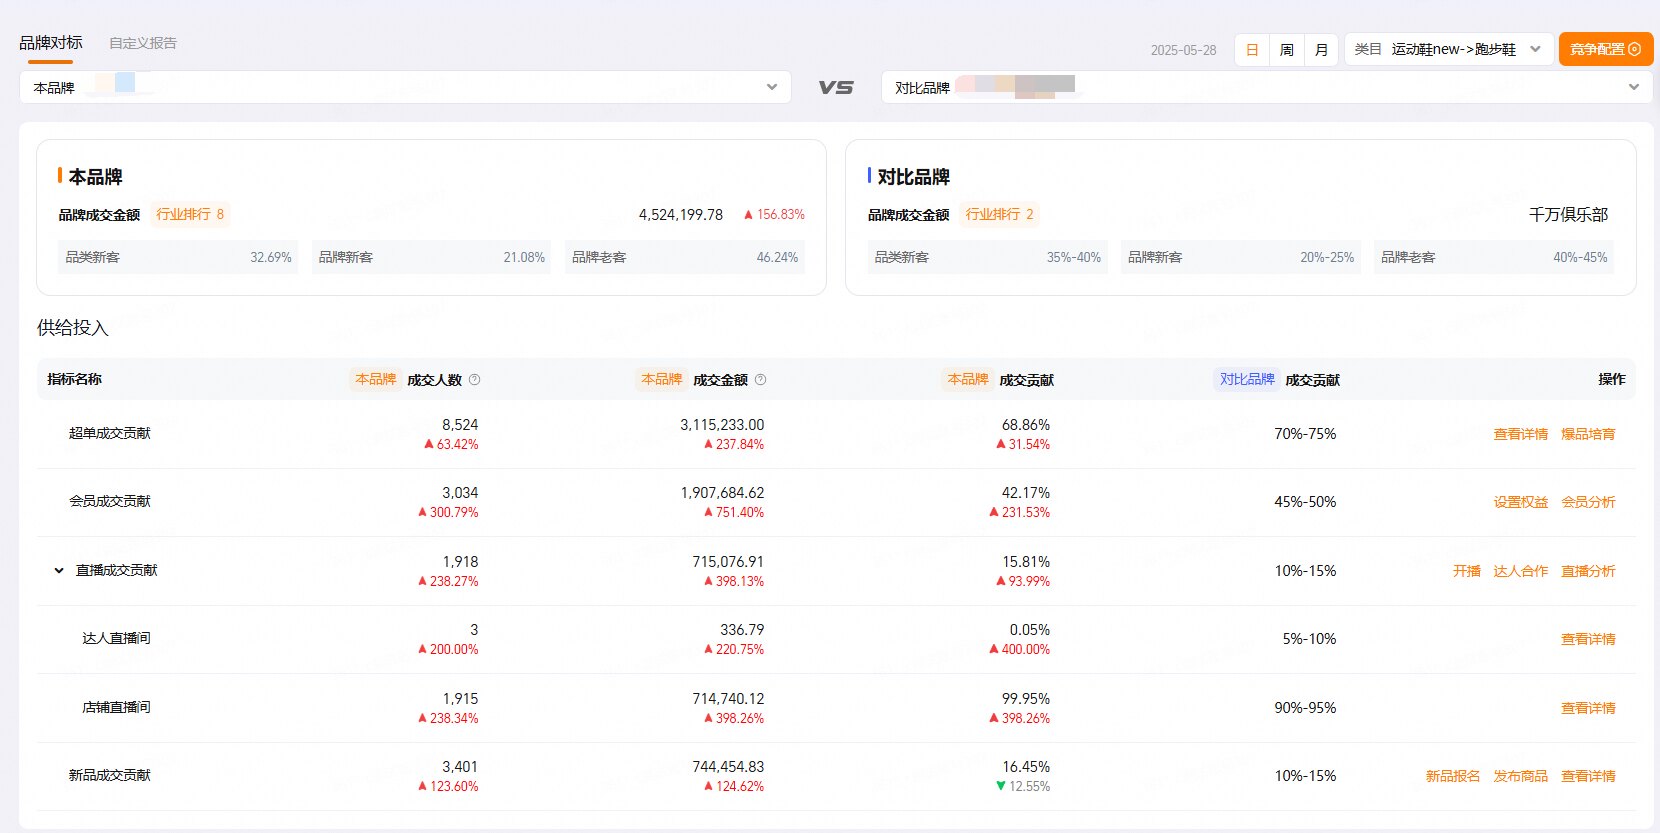Click the 指标名称 column header
1660x833 pixels.
(x=74, y=379)
